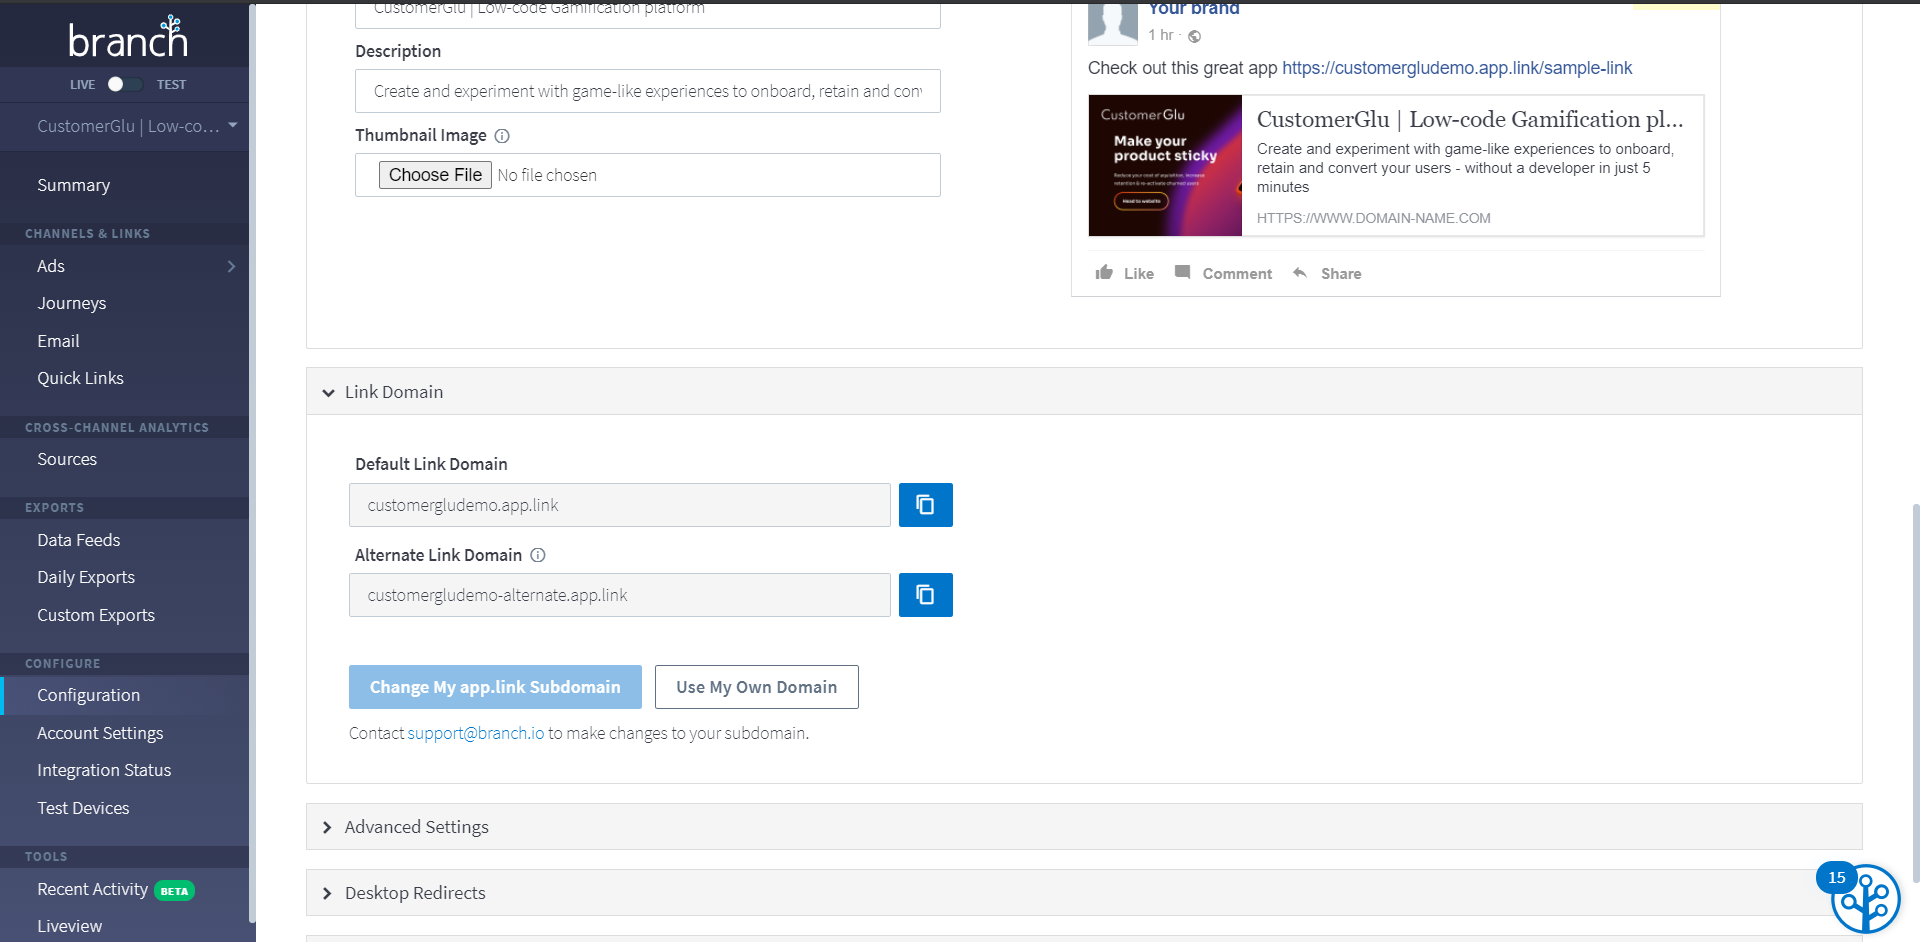Click the Like thumbs-up icon
The image size is (1920, 942).
point(1104,273)
